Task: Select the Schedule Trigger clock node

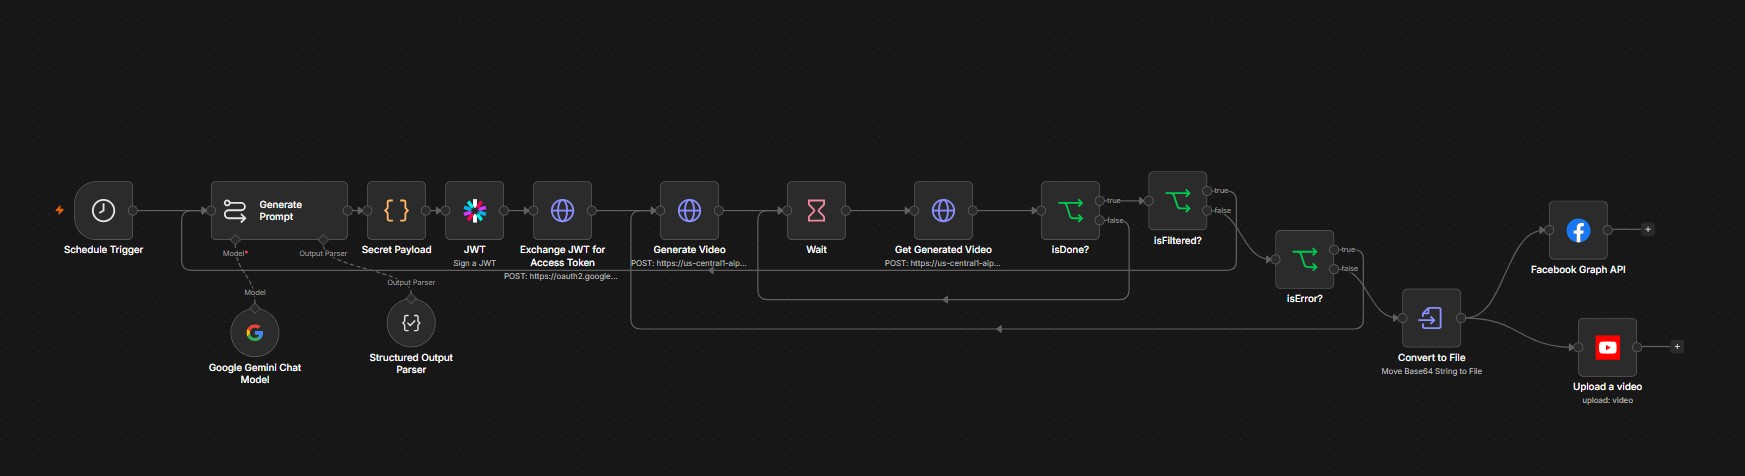Action: click(x=103, y=210)
